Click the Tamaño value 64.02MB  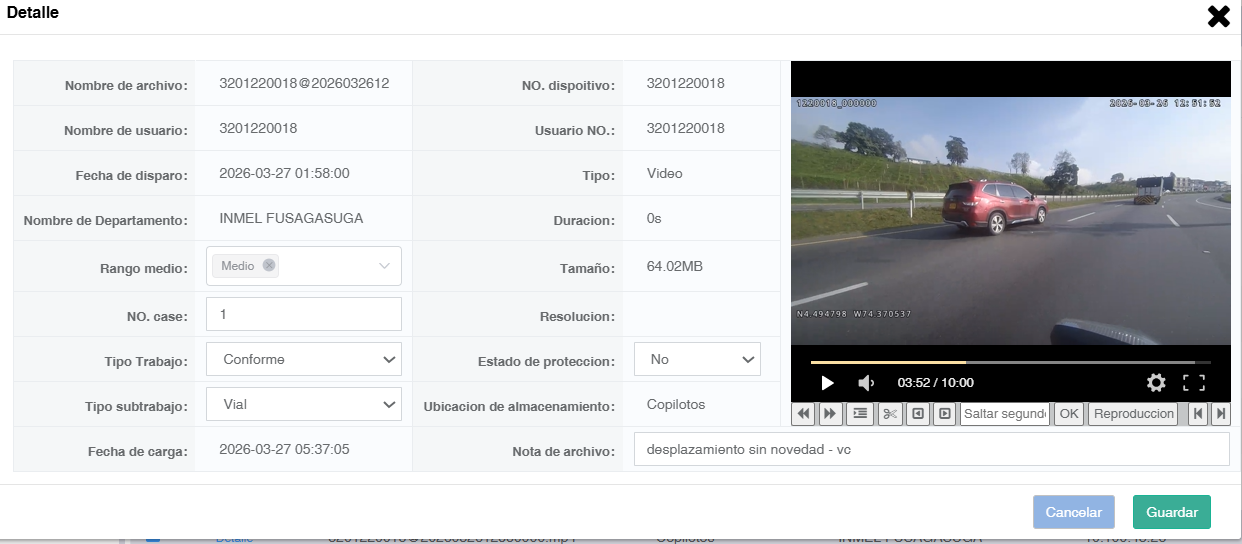[x=675, y=267]
